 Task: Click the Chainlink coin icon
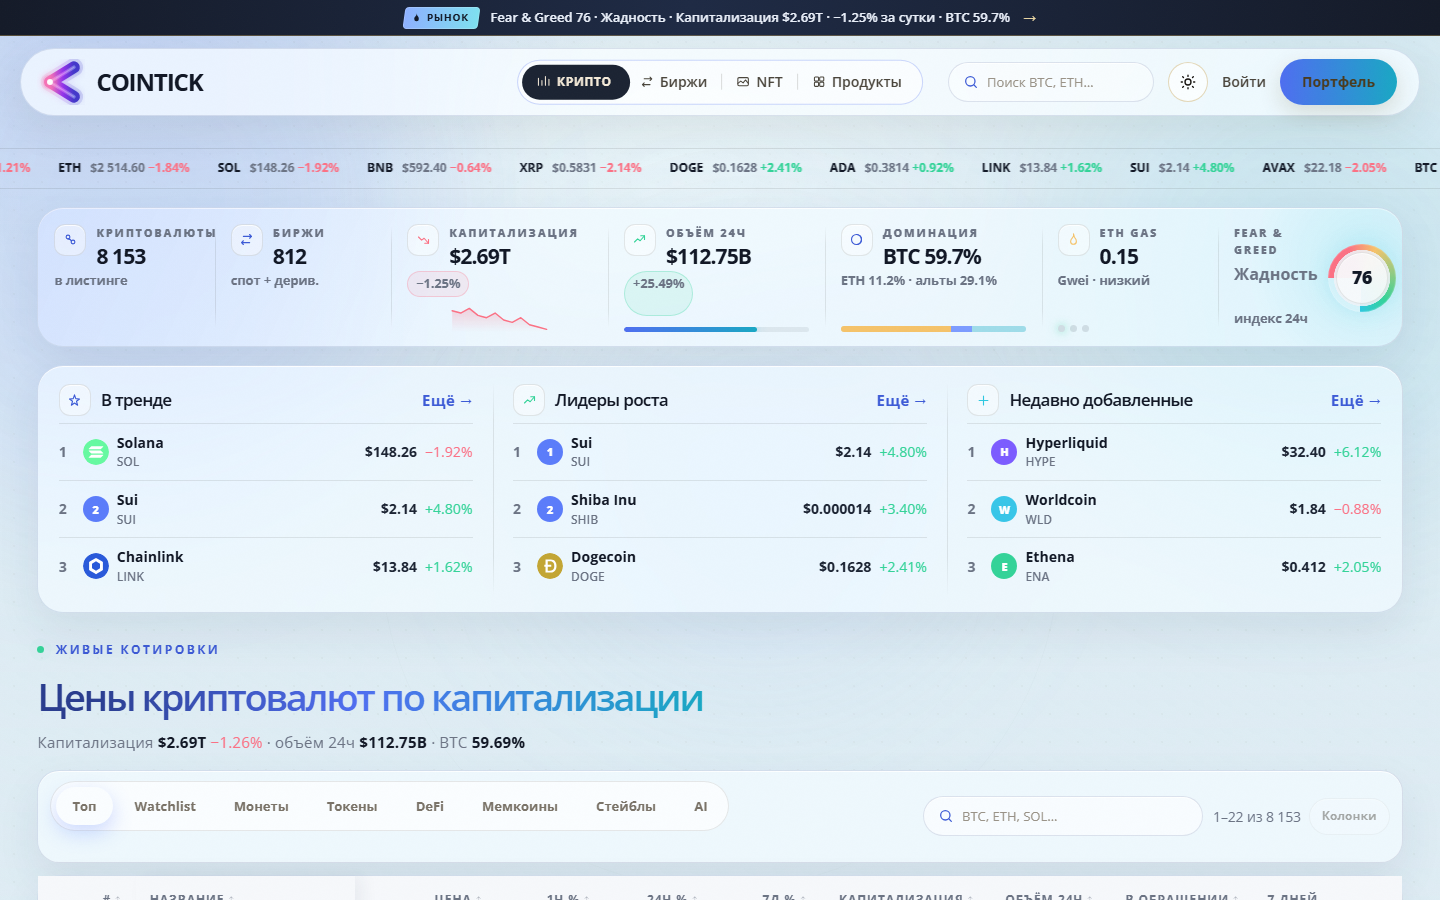click(96, 566)
